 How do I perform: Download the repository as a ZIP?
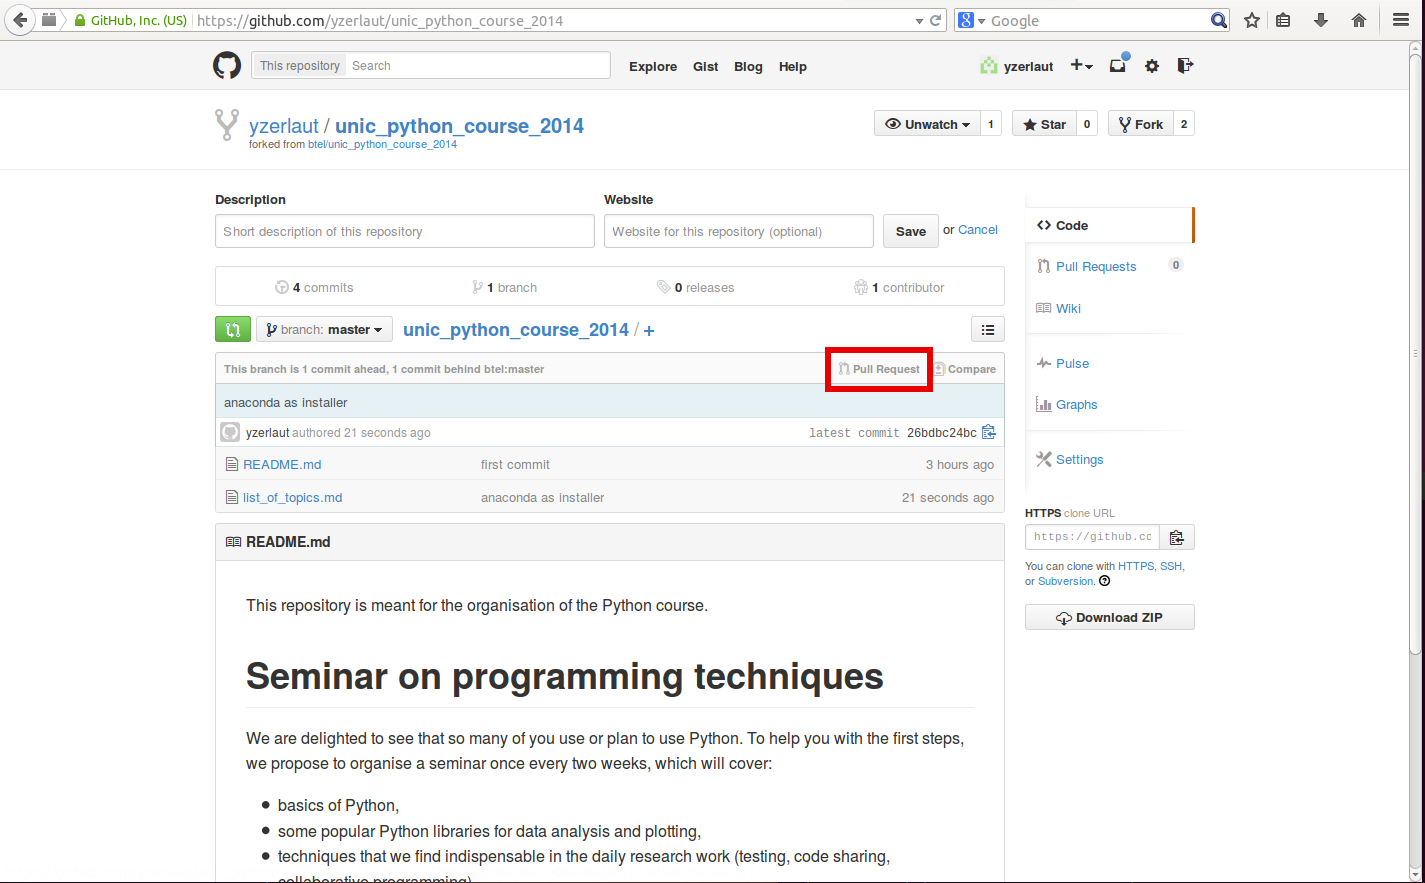tap(1109, 617)
